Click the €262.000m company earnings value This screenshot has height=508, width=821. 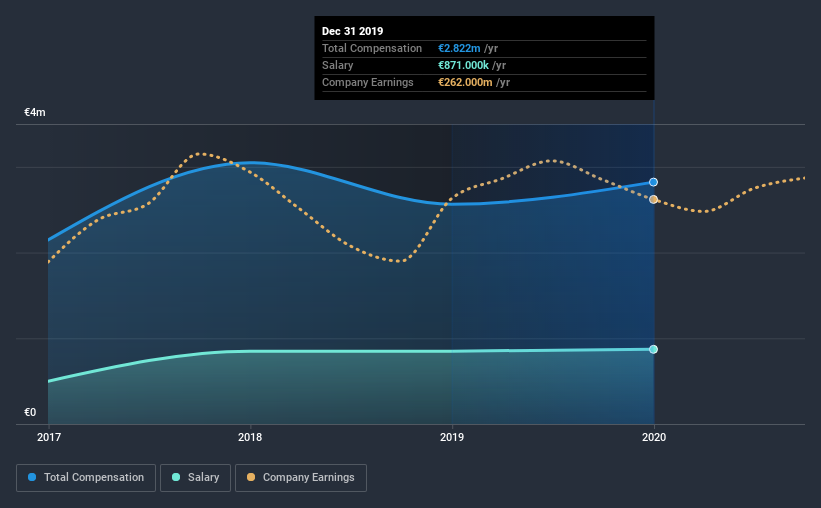tap(465, 82)
